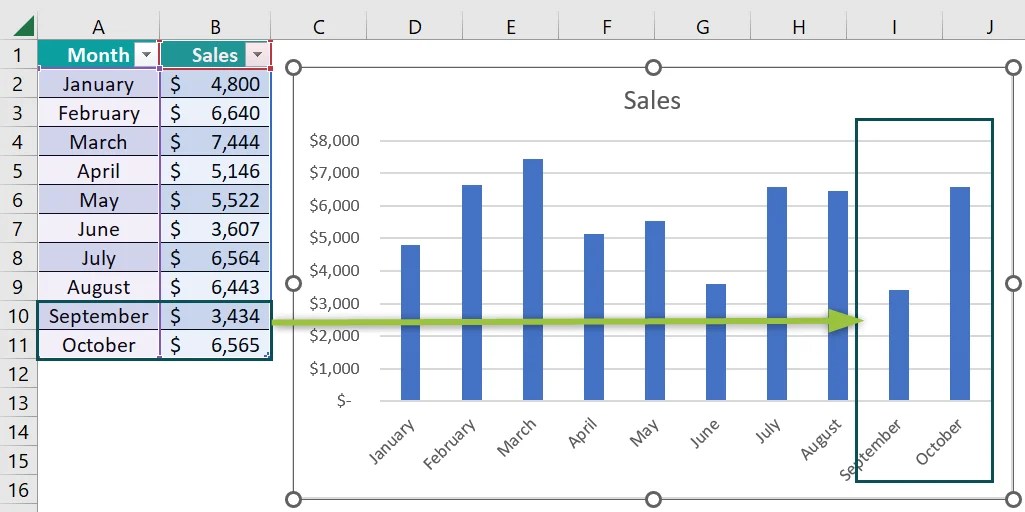Select the July cell
Screen dimensions: 1025x512
click(99, 258)
